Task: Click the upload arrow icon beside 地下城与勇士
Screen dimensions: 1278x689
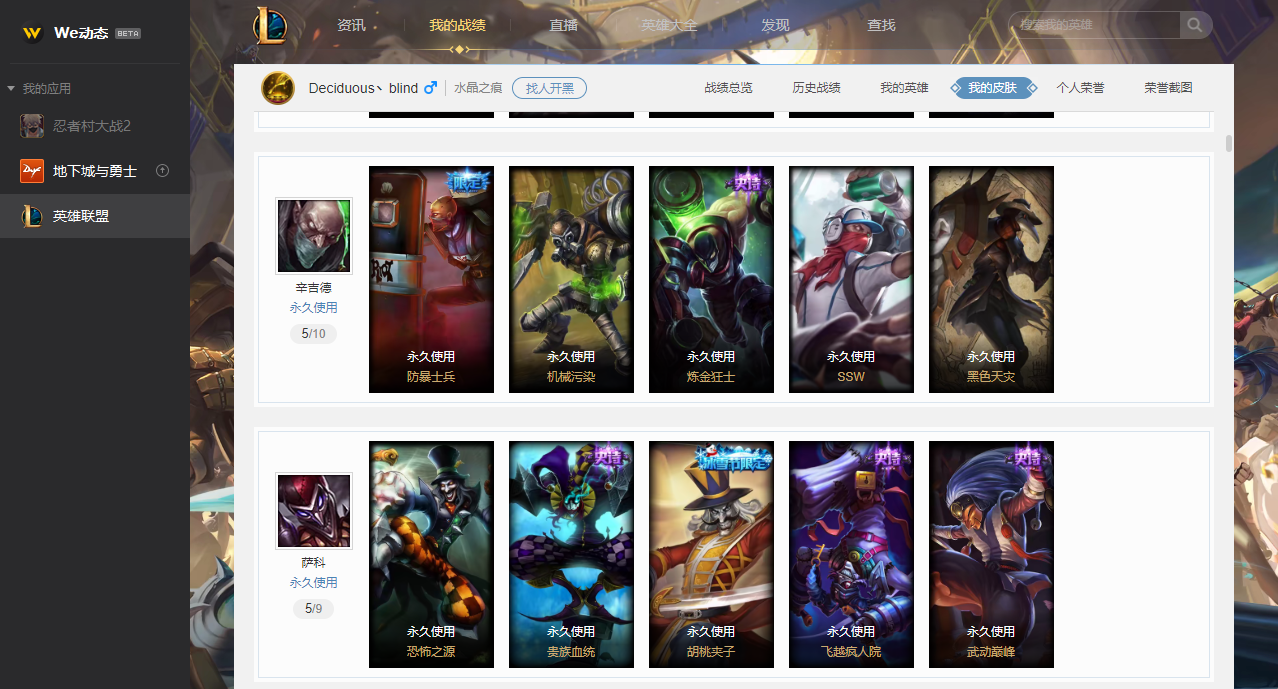Action: 163,171
